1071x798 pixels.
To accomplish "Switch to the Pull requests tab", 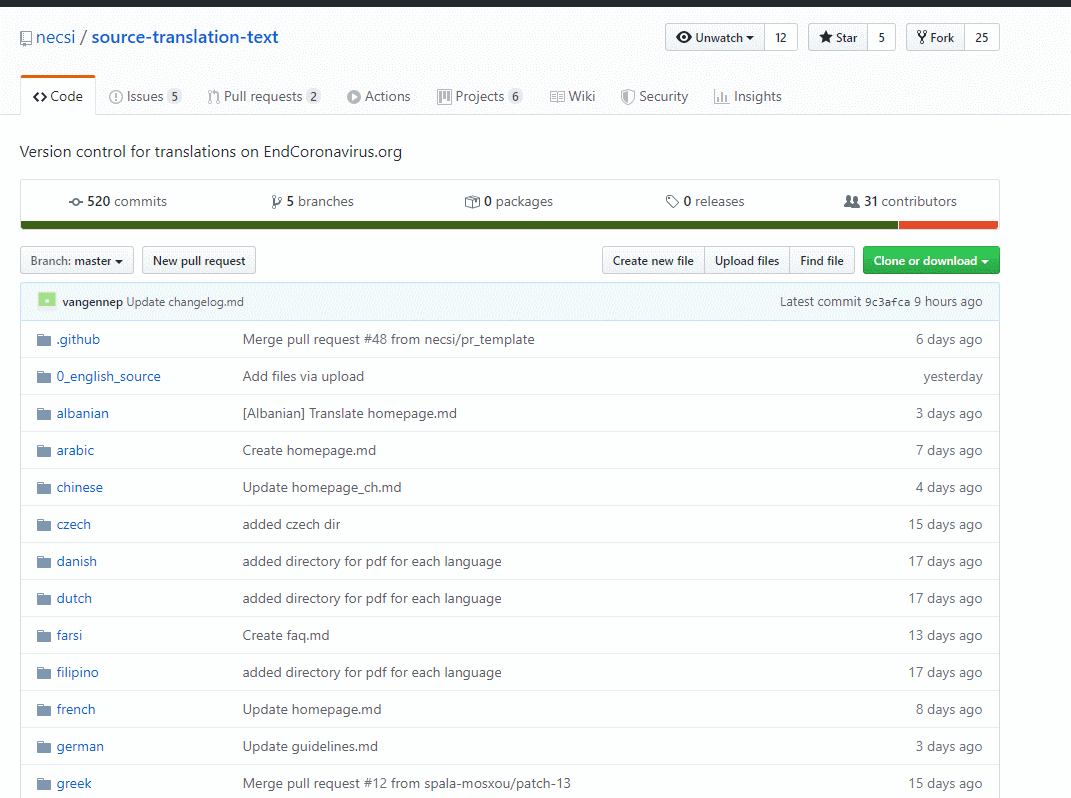I will coord(264,96).
